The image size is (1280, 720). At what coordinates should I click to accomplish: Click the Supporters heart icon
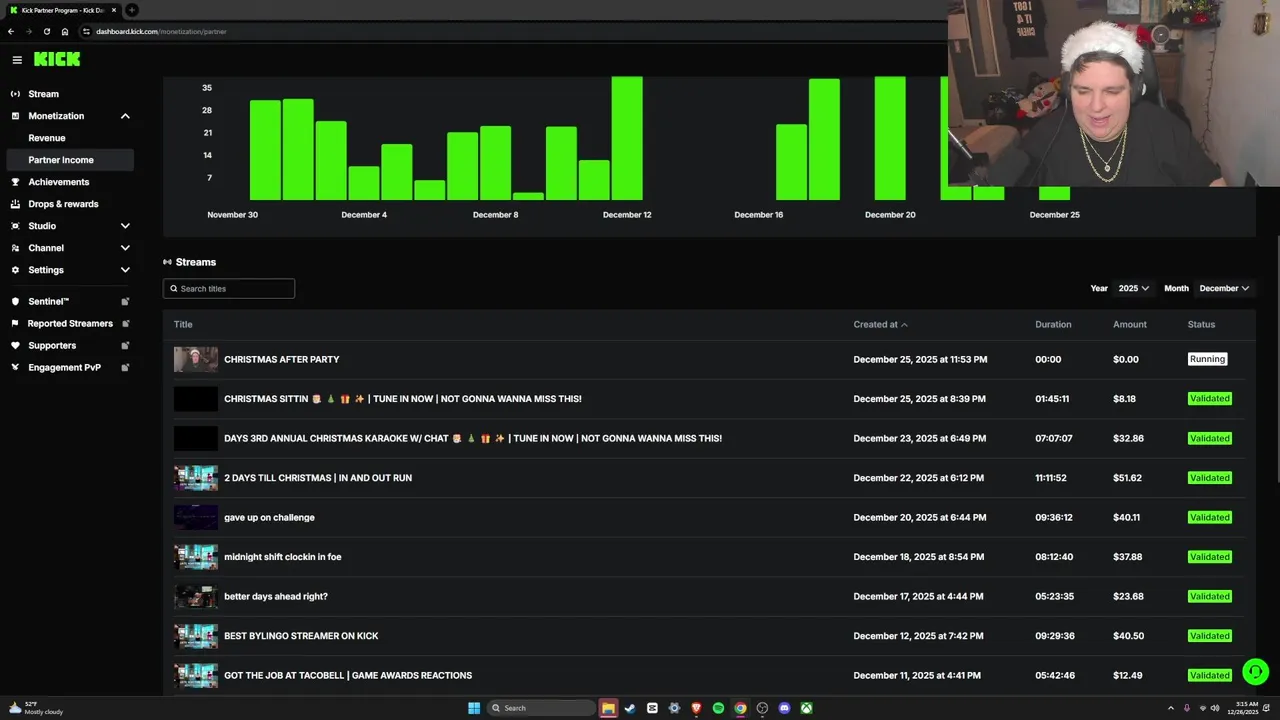click(x=15, y=345)
